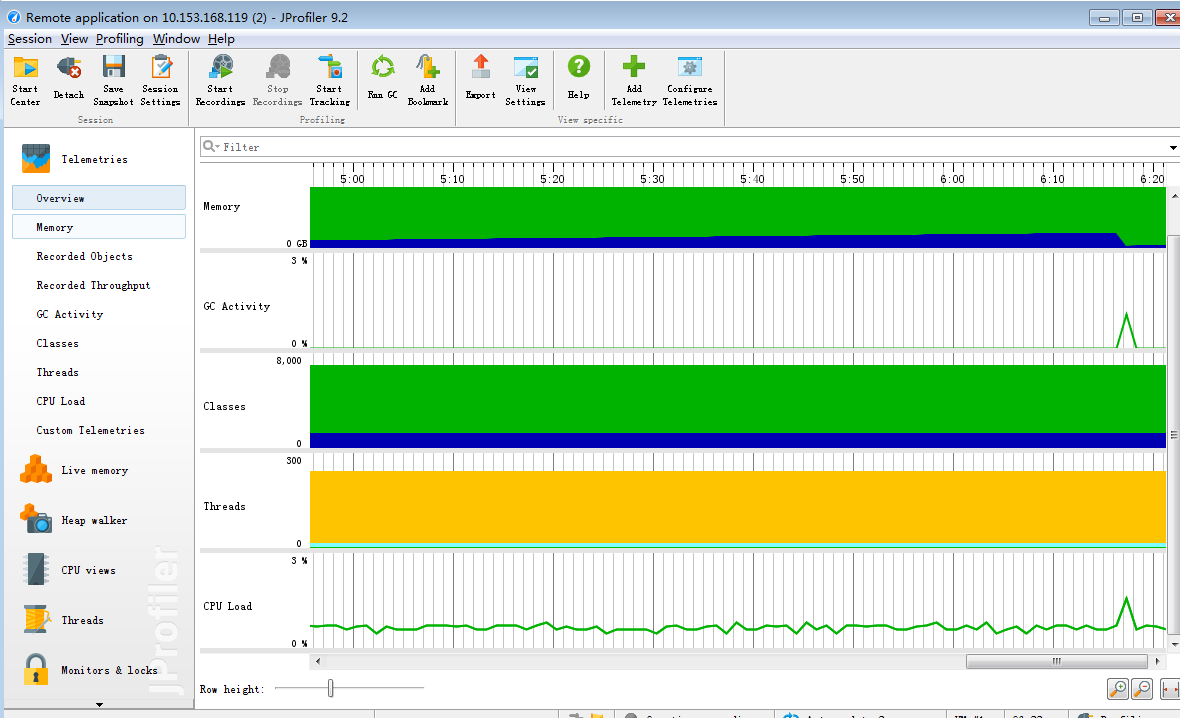The image size is (1180, 718).
Task: Click the 5:30 timeline marker
Action: [652, 179]
